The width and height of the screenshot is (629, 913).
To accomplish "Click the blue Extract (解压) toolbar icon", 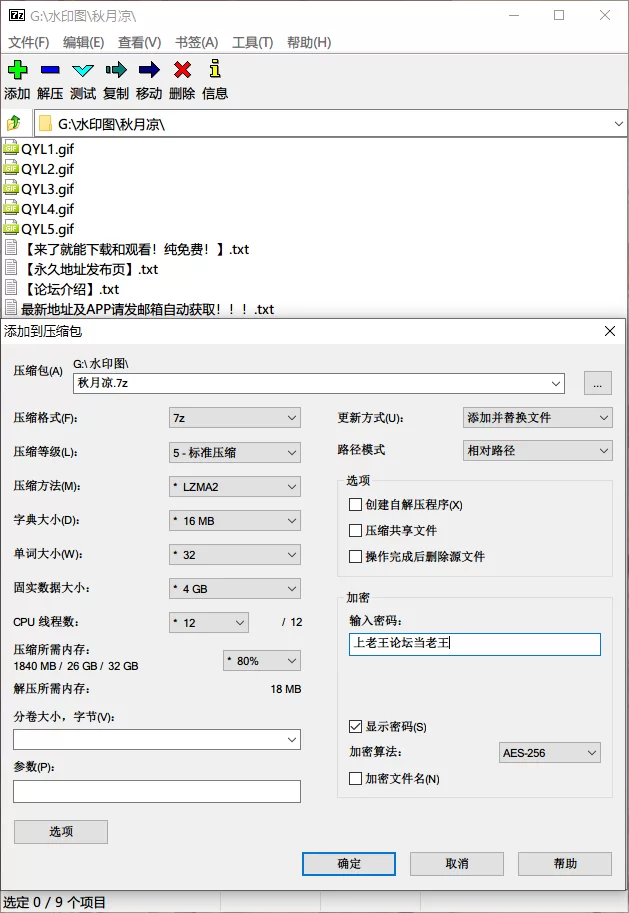I will pos(50,70).
